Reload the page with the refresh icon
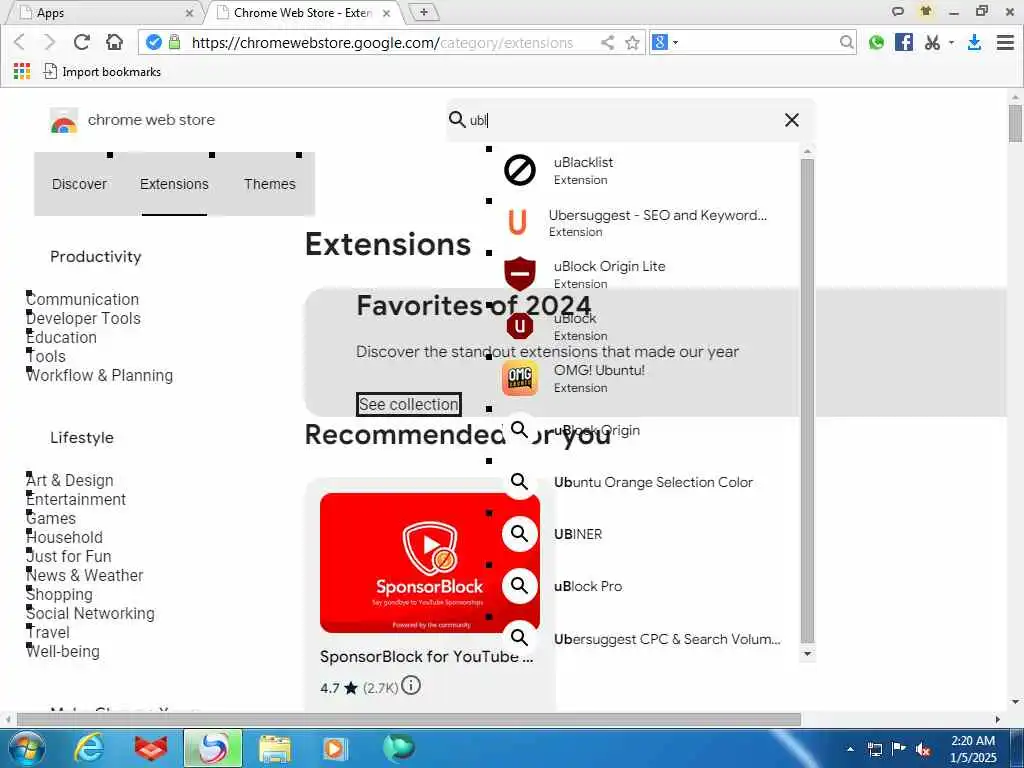Image resolution: width=1024 pixels, height=768 pixels. tap(82, 42)
